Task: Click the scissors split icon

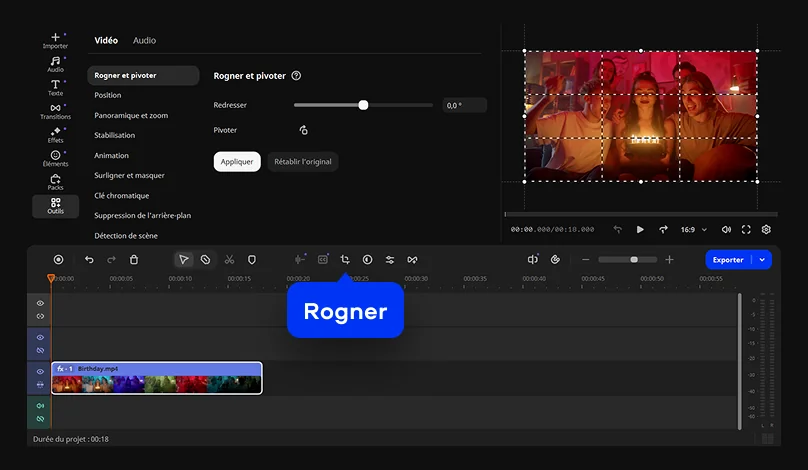Action: (x=229, y=259)
